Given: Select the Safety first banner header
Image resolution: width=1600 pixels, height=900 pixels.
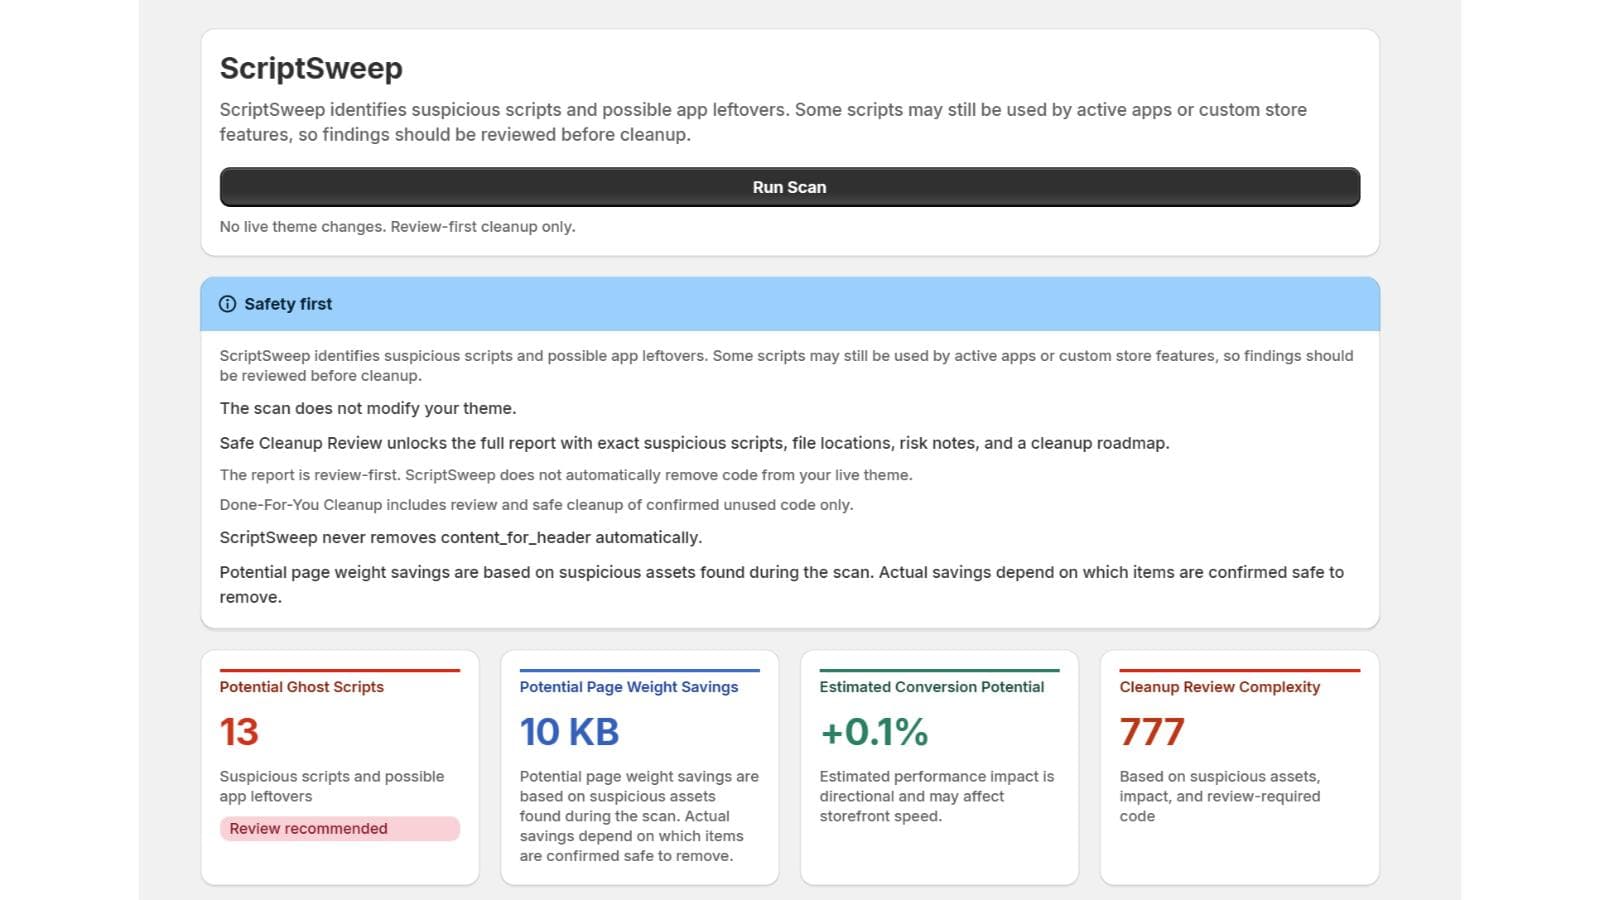Looking at the screenshot, I should 789,304.
